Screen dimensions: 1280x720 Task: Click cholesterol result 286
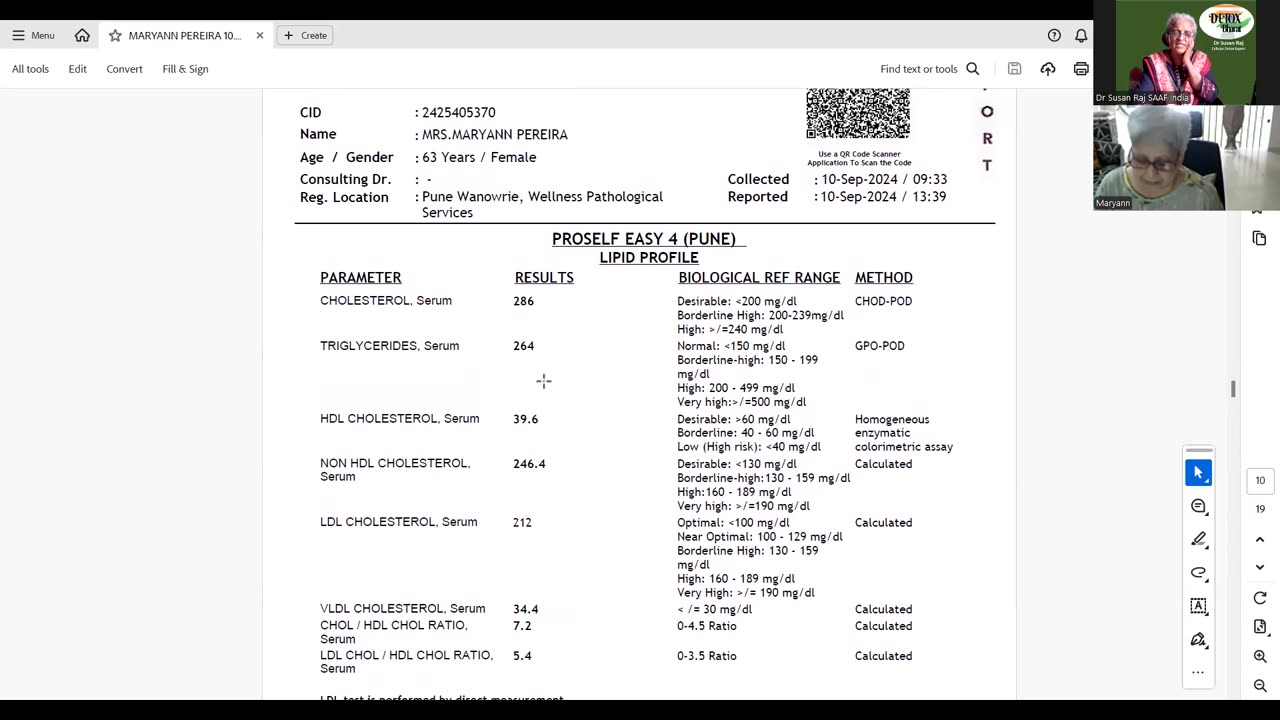click(524, 301)
